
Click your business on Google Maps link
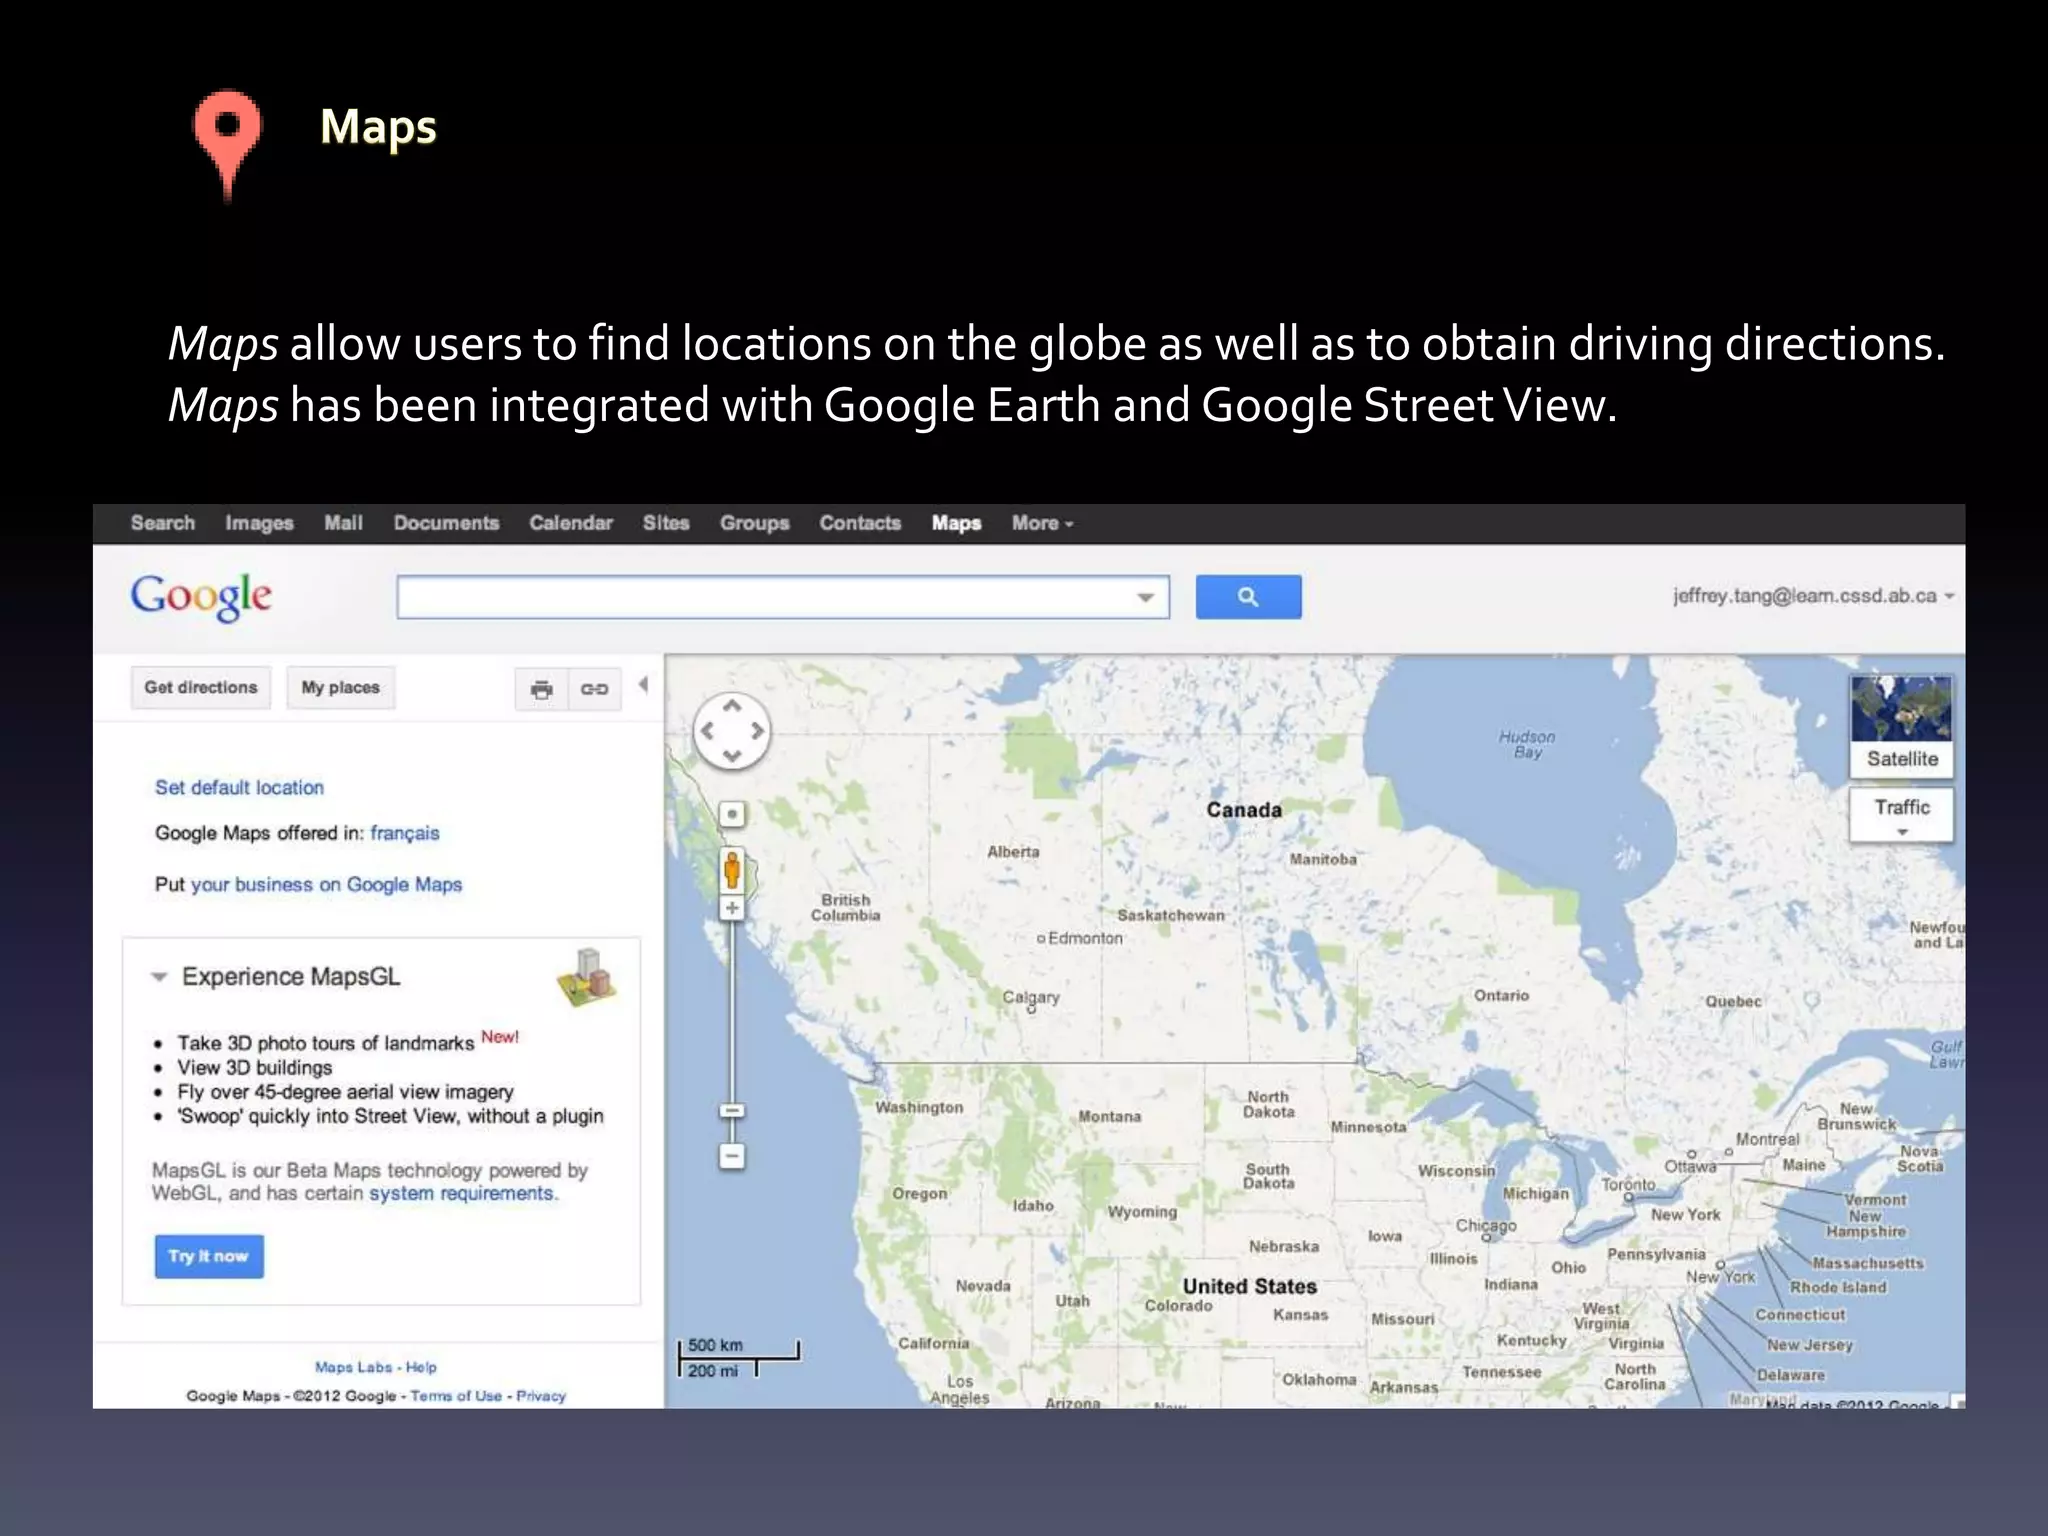326,885
